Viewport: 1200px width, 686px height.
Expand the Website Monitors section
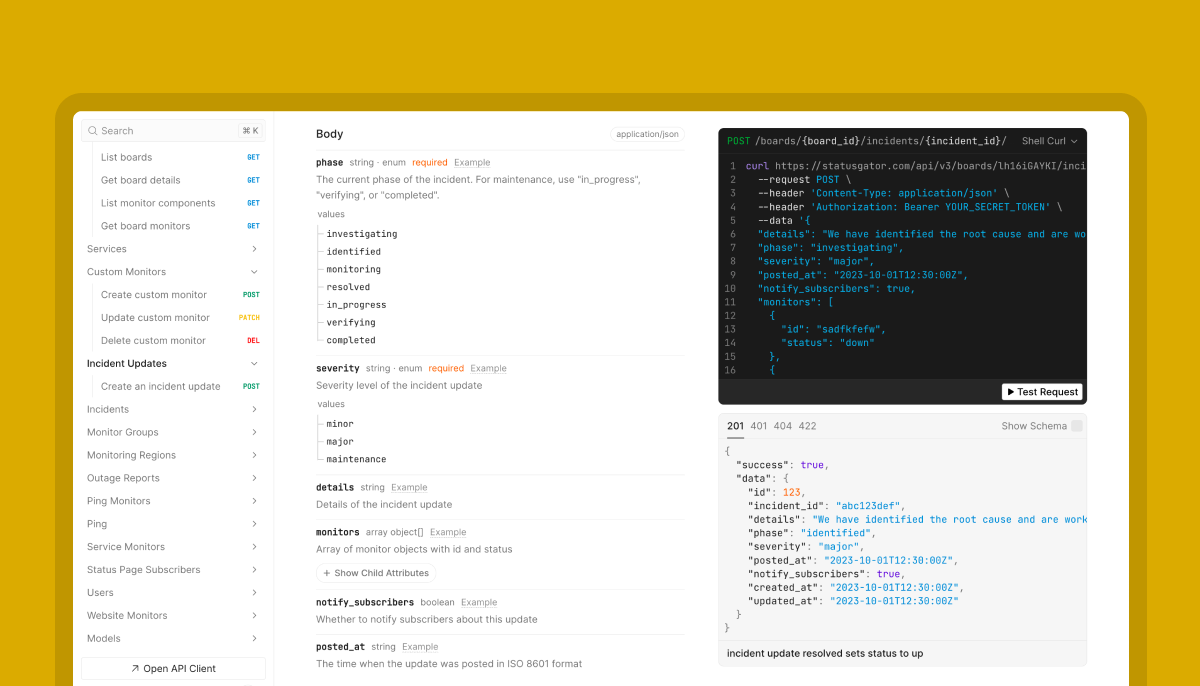click(x=254, y=616)
